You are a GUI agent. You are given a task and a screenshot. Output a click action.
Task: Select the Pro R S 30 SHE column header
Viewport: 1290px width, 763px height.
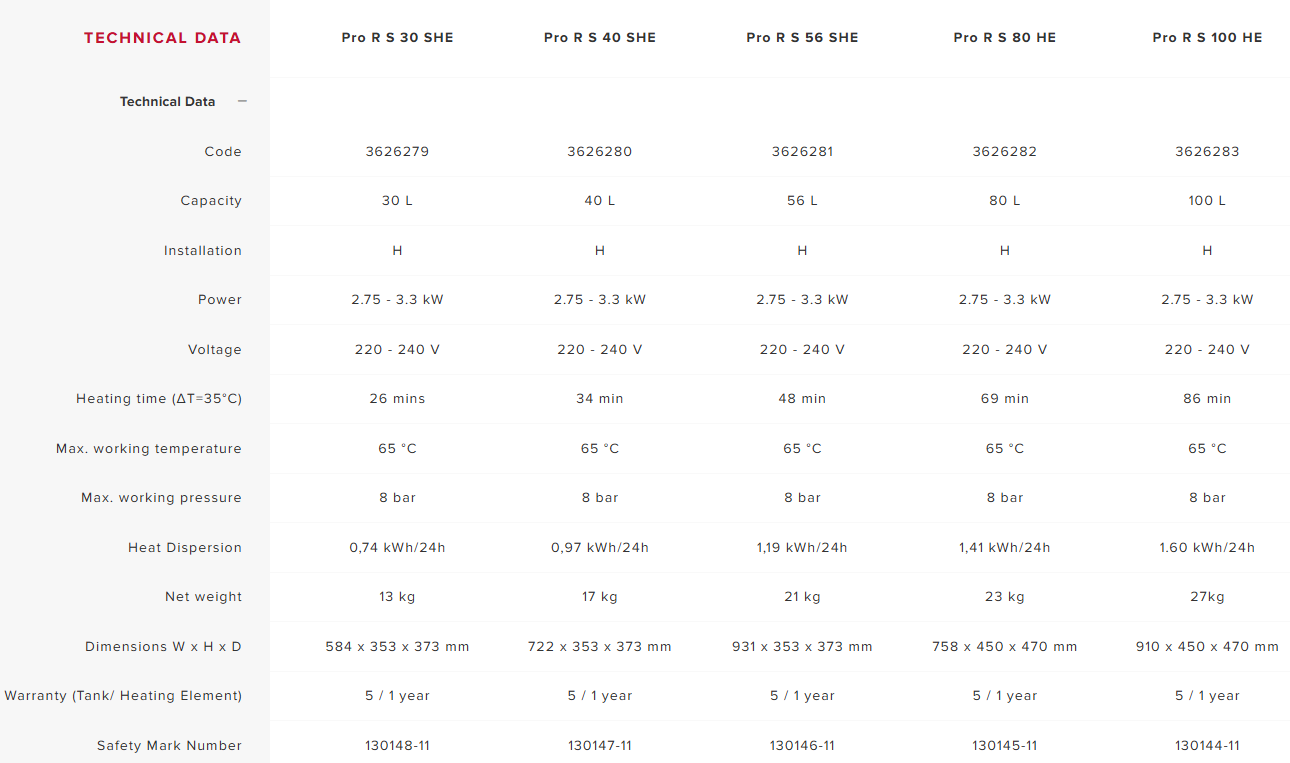(x=397, y=38)
